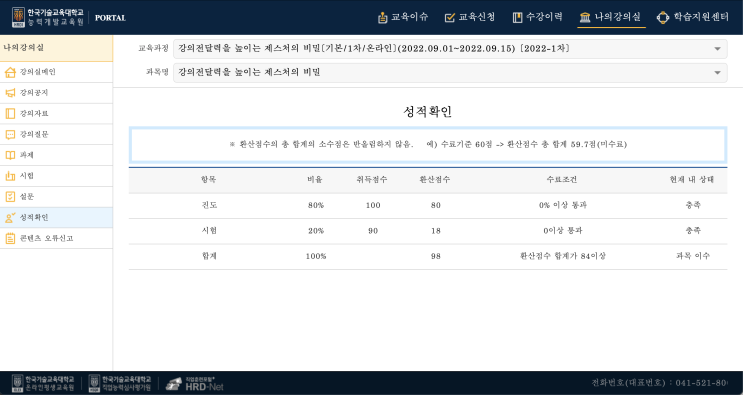The image size is (743, 395).
Task: Click the 콘텐츠 오류신고 clipboard icon
Action: pyautogui.click(x=10, y=238)
